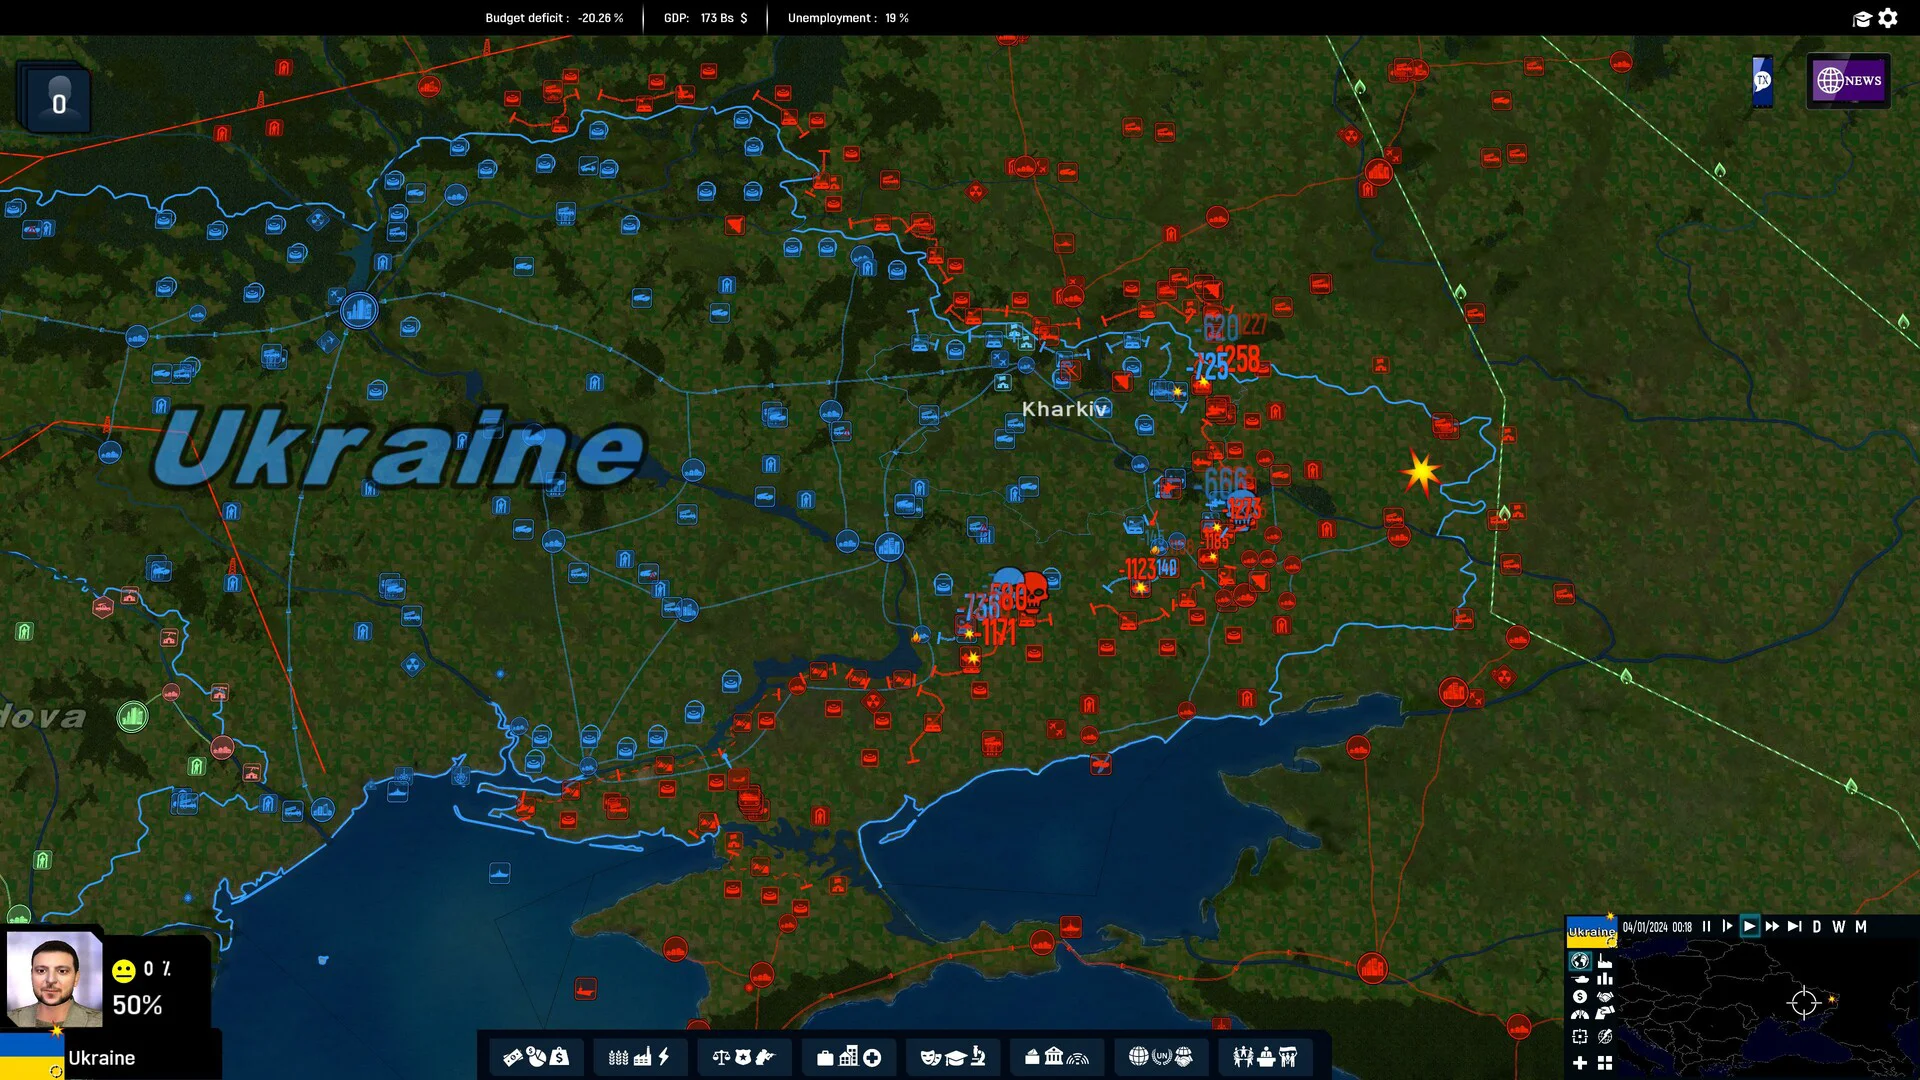
Task: Toggle the economic dollar overlay on the minimap
Action: click(x=1580, y=996)
